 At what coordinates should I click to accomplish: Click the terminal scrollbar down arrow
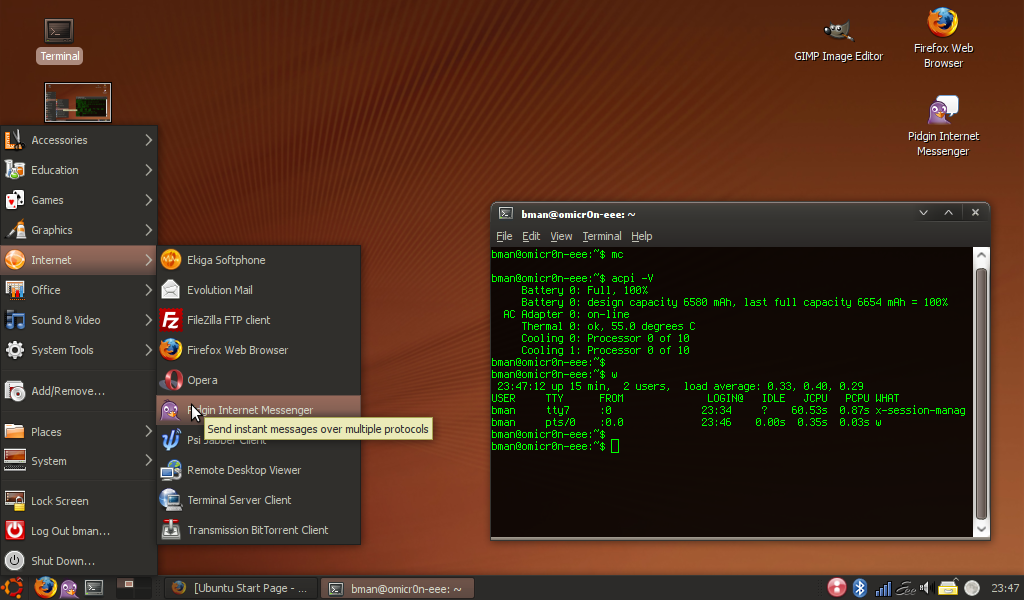(x=981, y=529)
